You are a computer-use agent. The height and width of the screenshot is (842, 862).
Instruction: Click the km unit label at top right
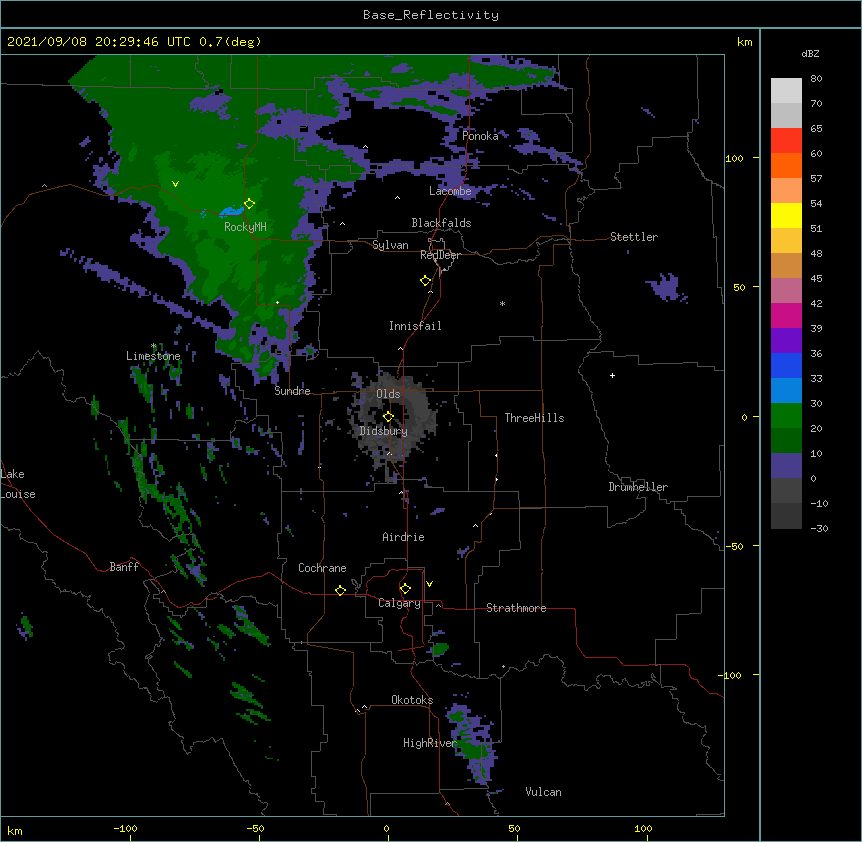744,42
